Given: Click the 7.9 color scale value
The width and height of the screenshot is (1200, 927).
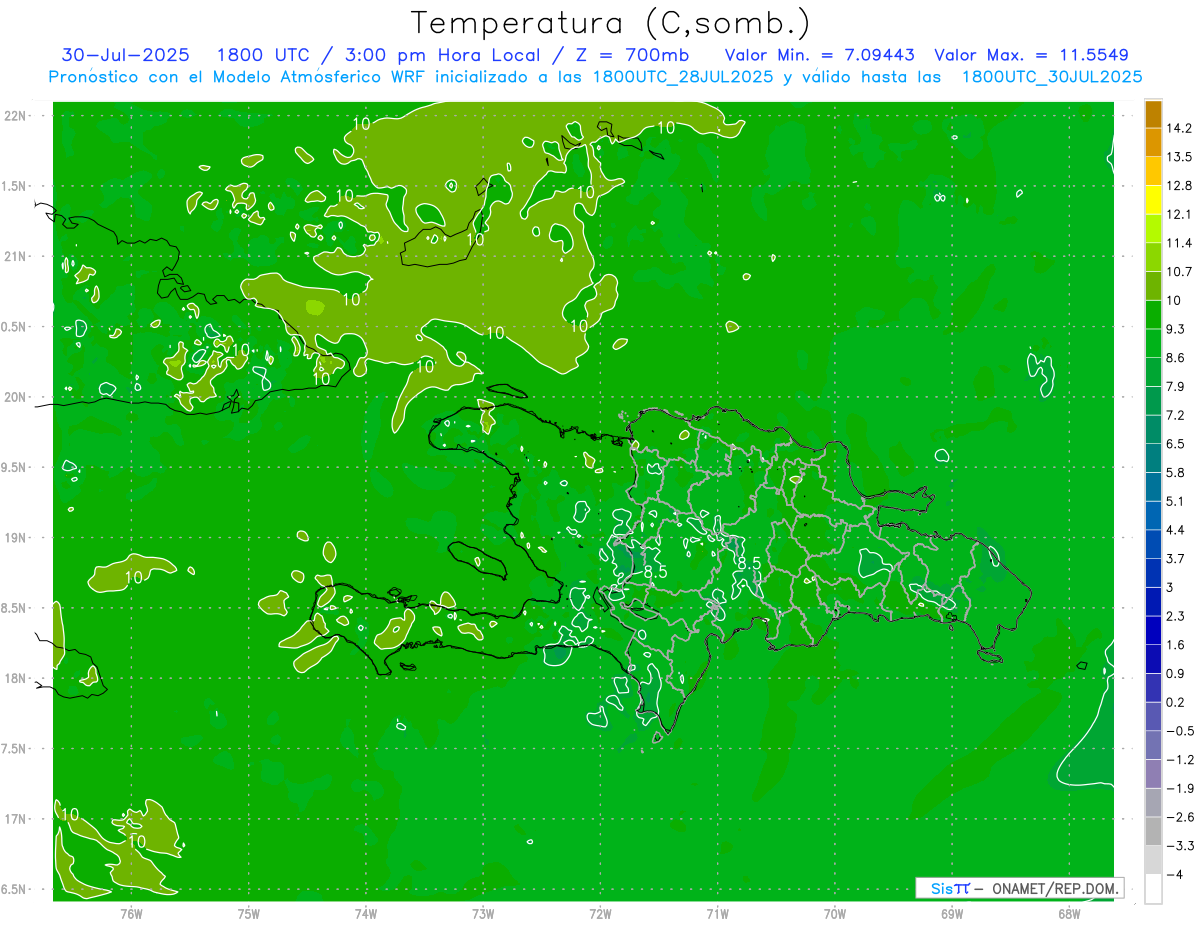Looking at the screenshot, I should pos(1176,387).
